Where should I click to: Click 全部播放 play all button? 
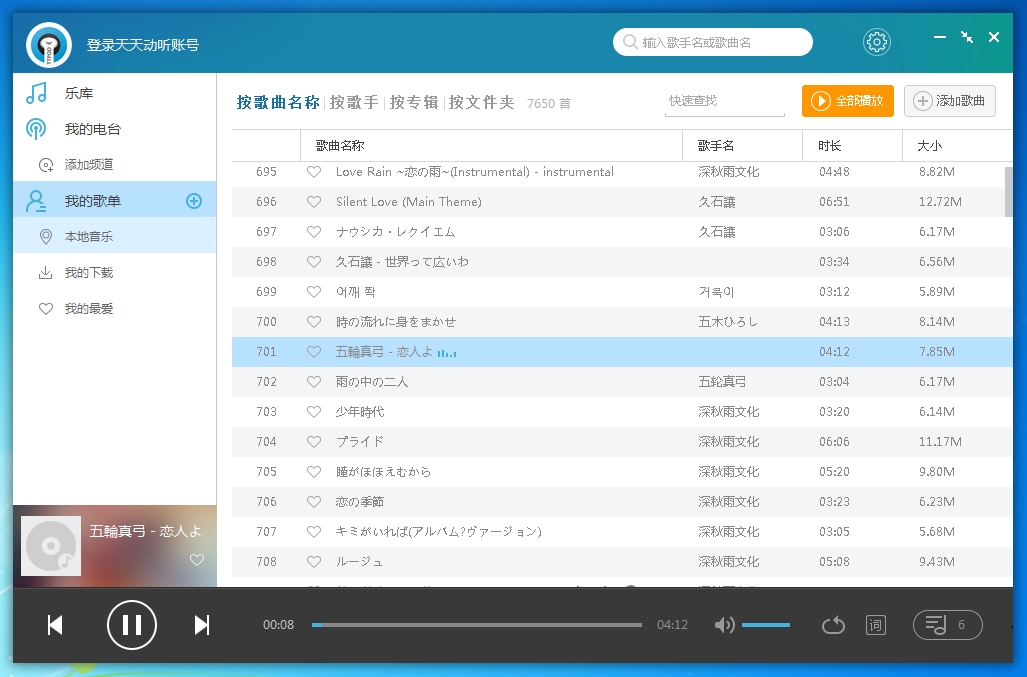tap(848, 101)
